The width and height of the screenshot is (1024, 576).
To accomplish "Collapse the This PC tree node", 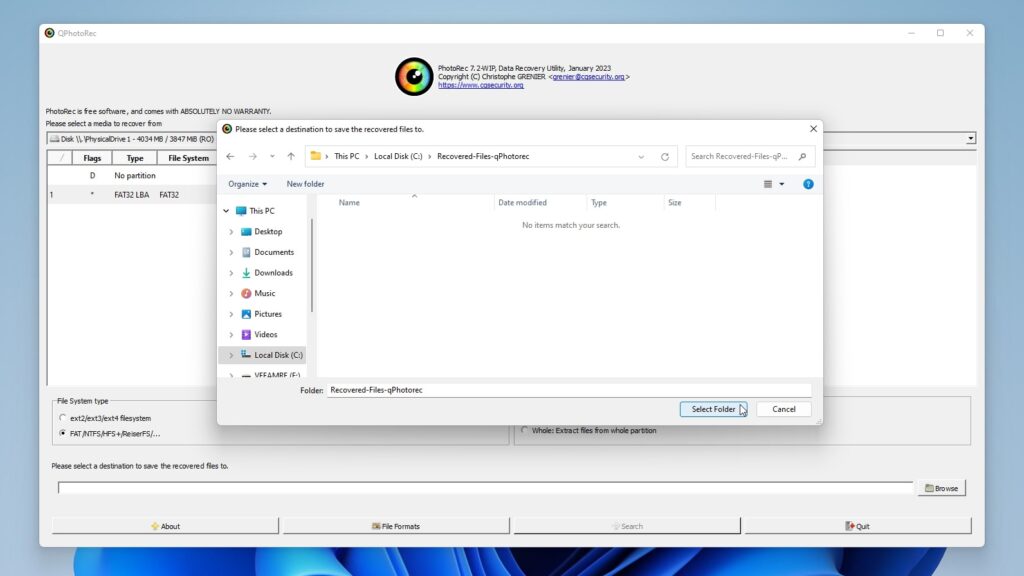I will (x=226, y=211).
